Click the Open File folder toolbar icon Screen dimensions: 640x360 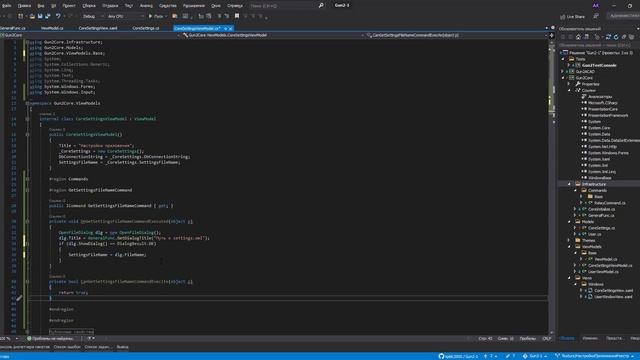[x=32, y=16]
